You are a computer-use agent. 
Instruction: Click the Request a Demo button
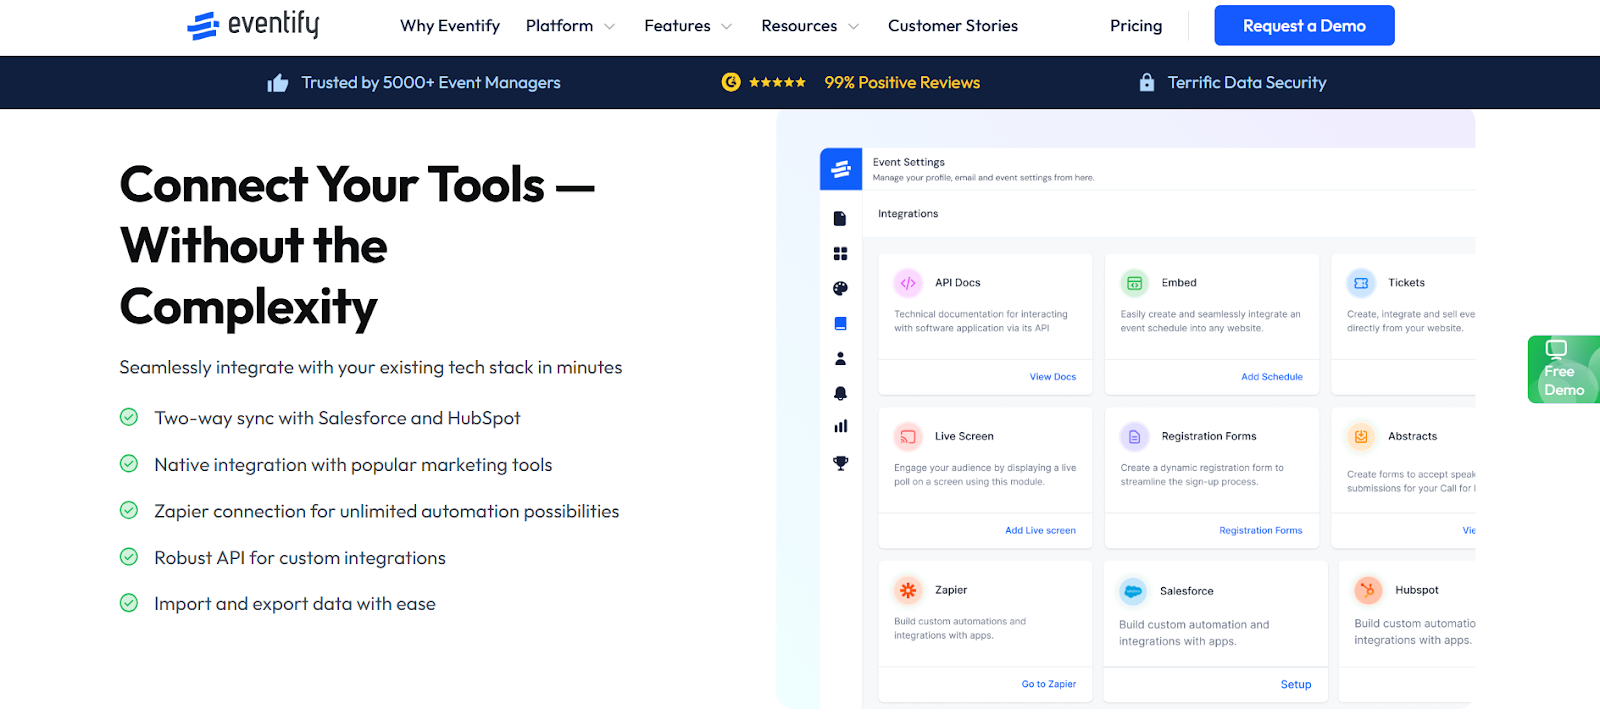tap(1304, 26)
